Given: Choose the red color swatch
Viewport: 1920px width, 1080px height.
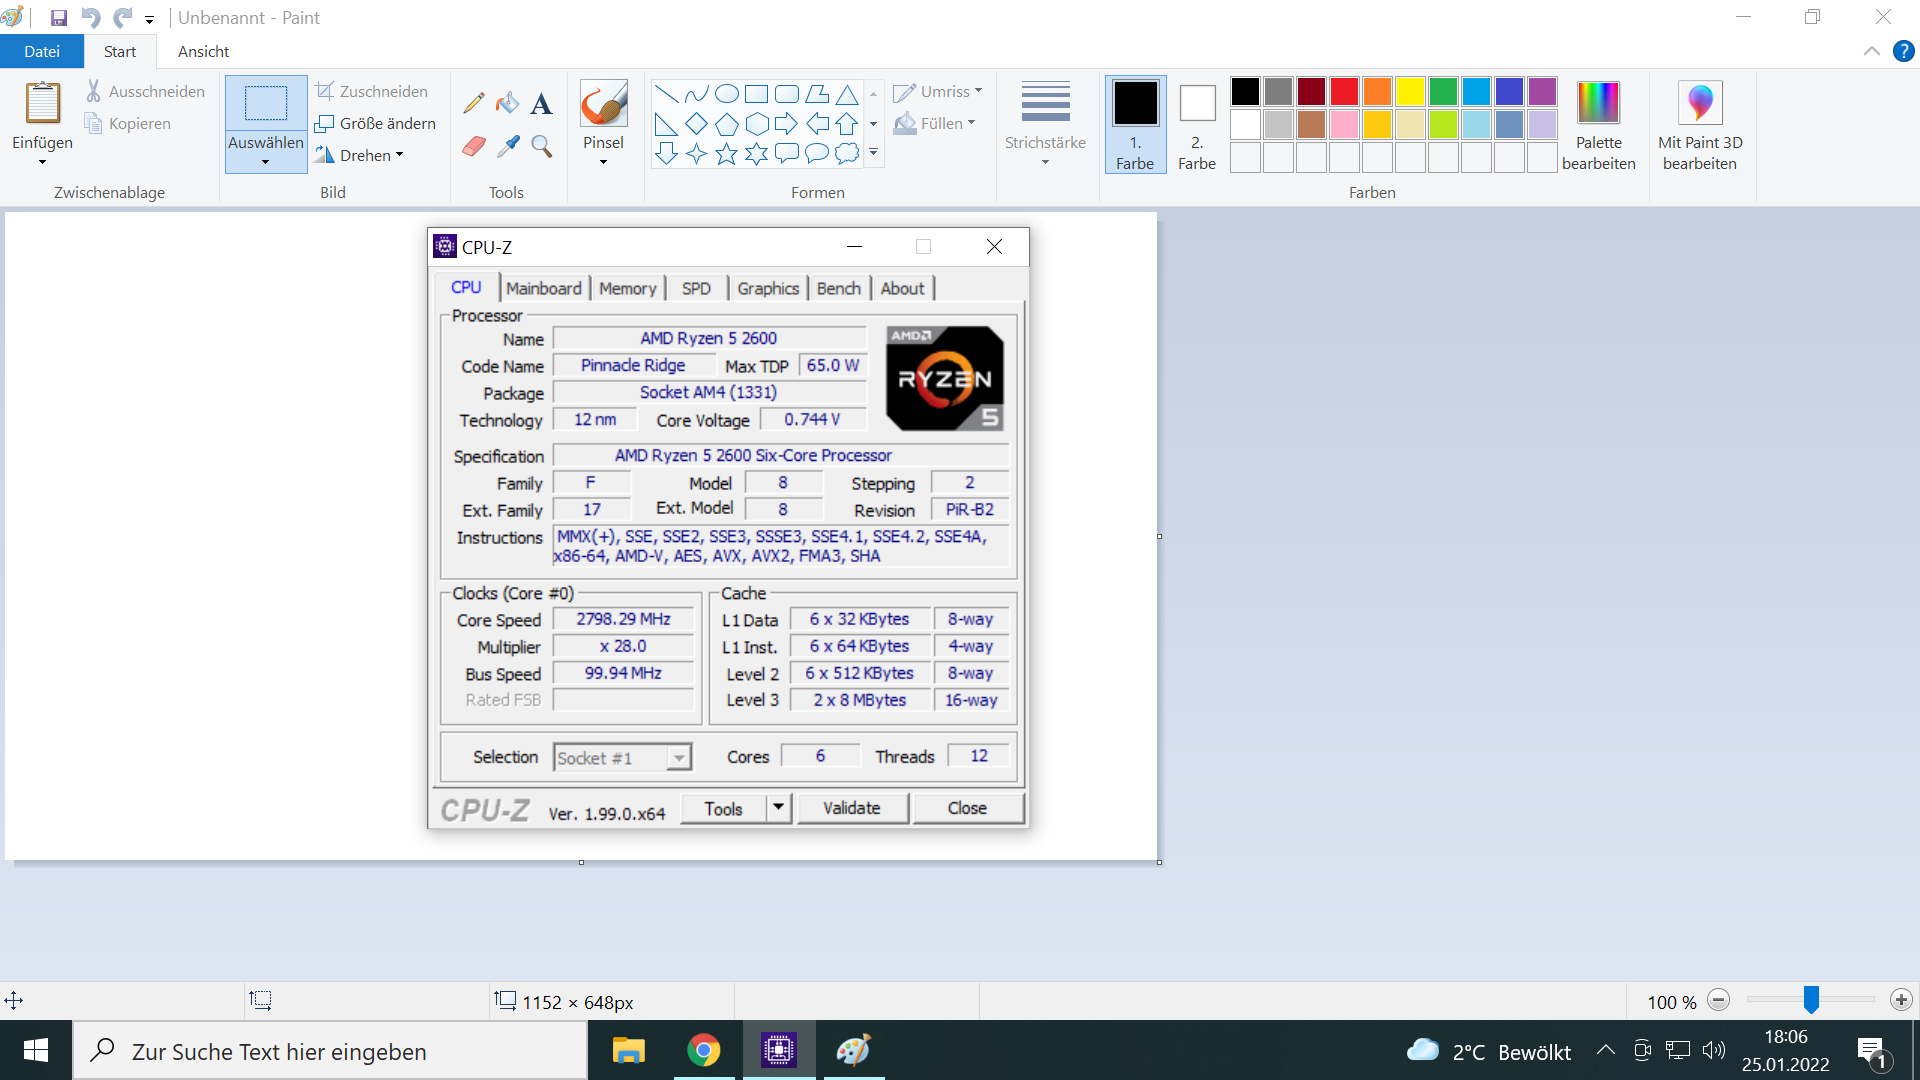Looking at the screenshot, I should point(1344,91).
